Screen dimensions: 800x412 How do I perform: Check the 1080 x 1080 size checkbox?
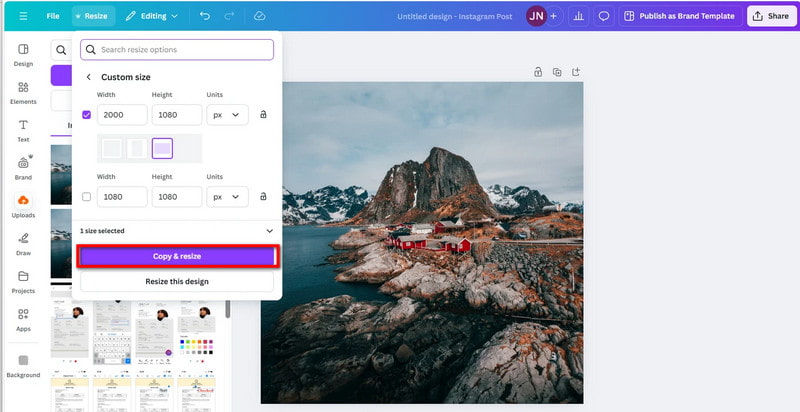pyautogui.click(x=87, y=197)
